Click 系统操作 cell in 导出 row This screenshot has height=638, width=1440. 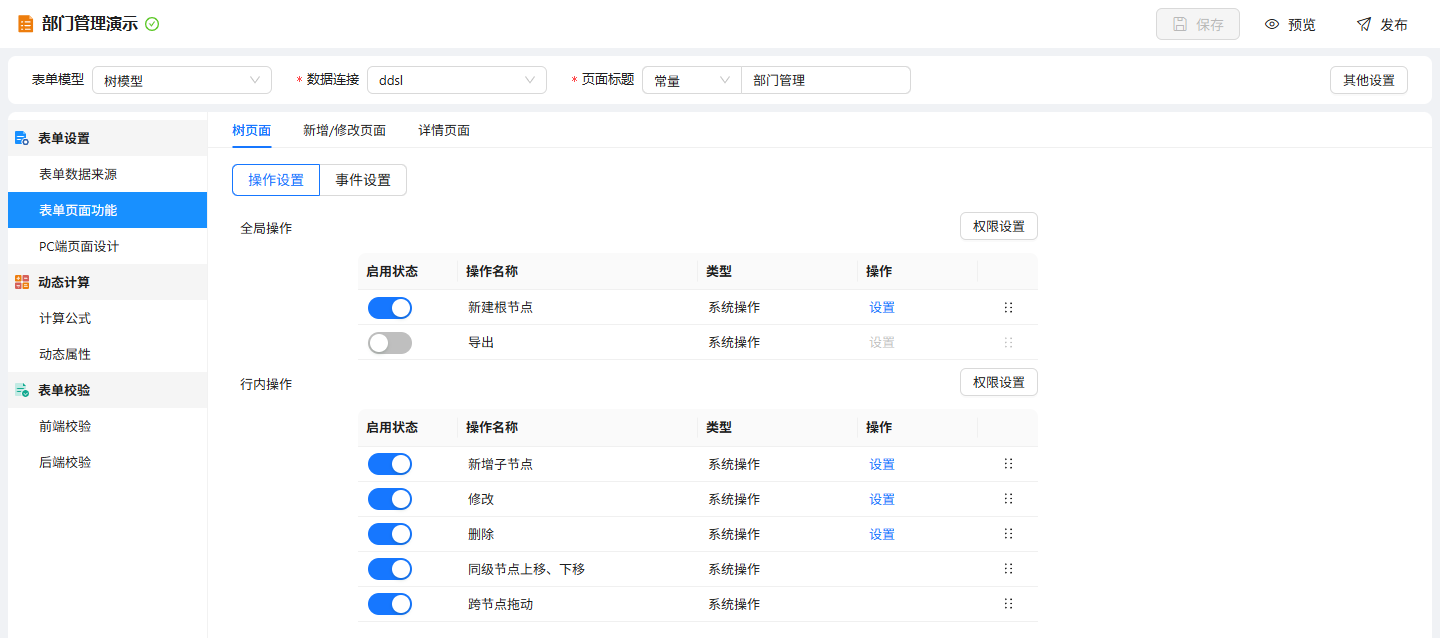[734, 342]
